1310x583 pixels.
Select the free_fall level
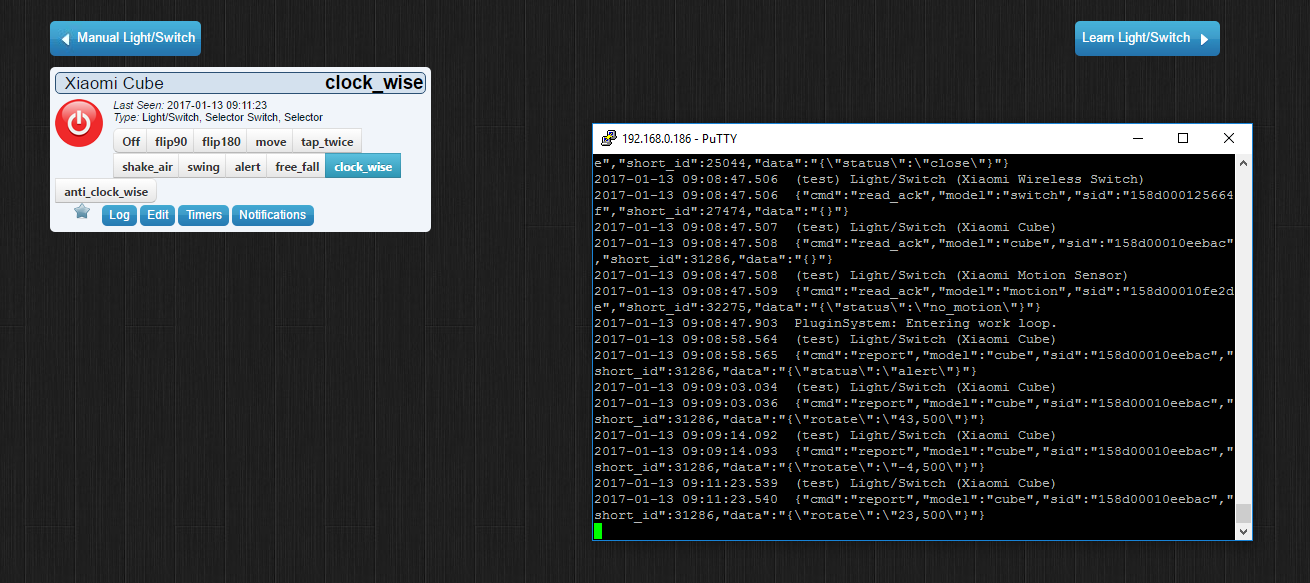point(297,167)
